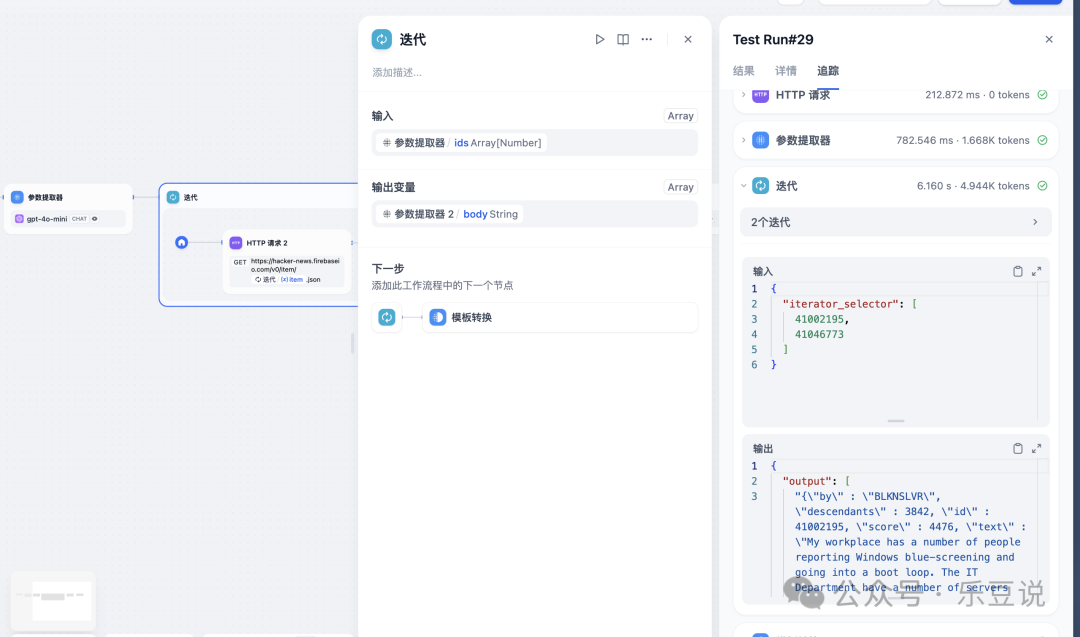Click the HTTP 请求 trace row icon
The image size is (1080, 637).
[760, 95]
